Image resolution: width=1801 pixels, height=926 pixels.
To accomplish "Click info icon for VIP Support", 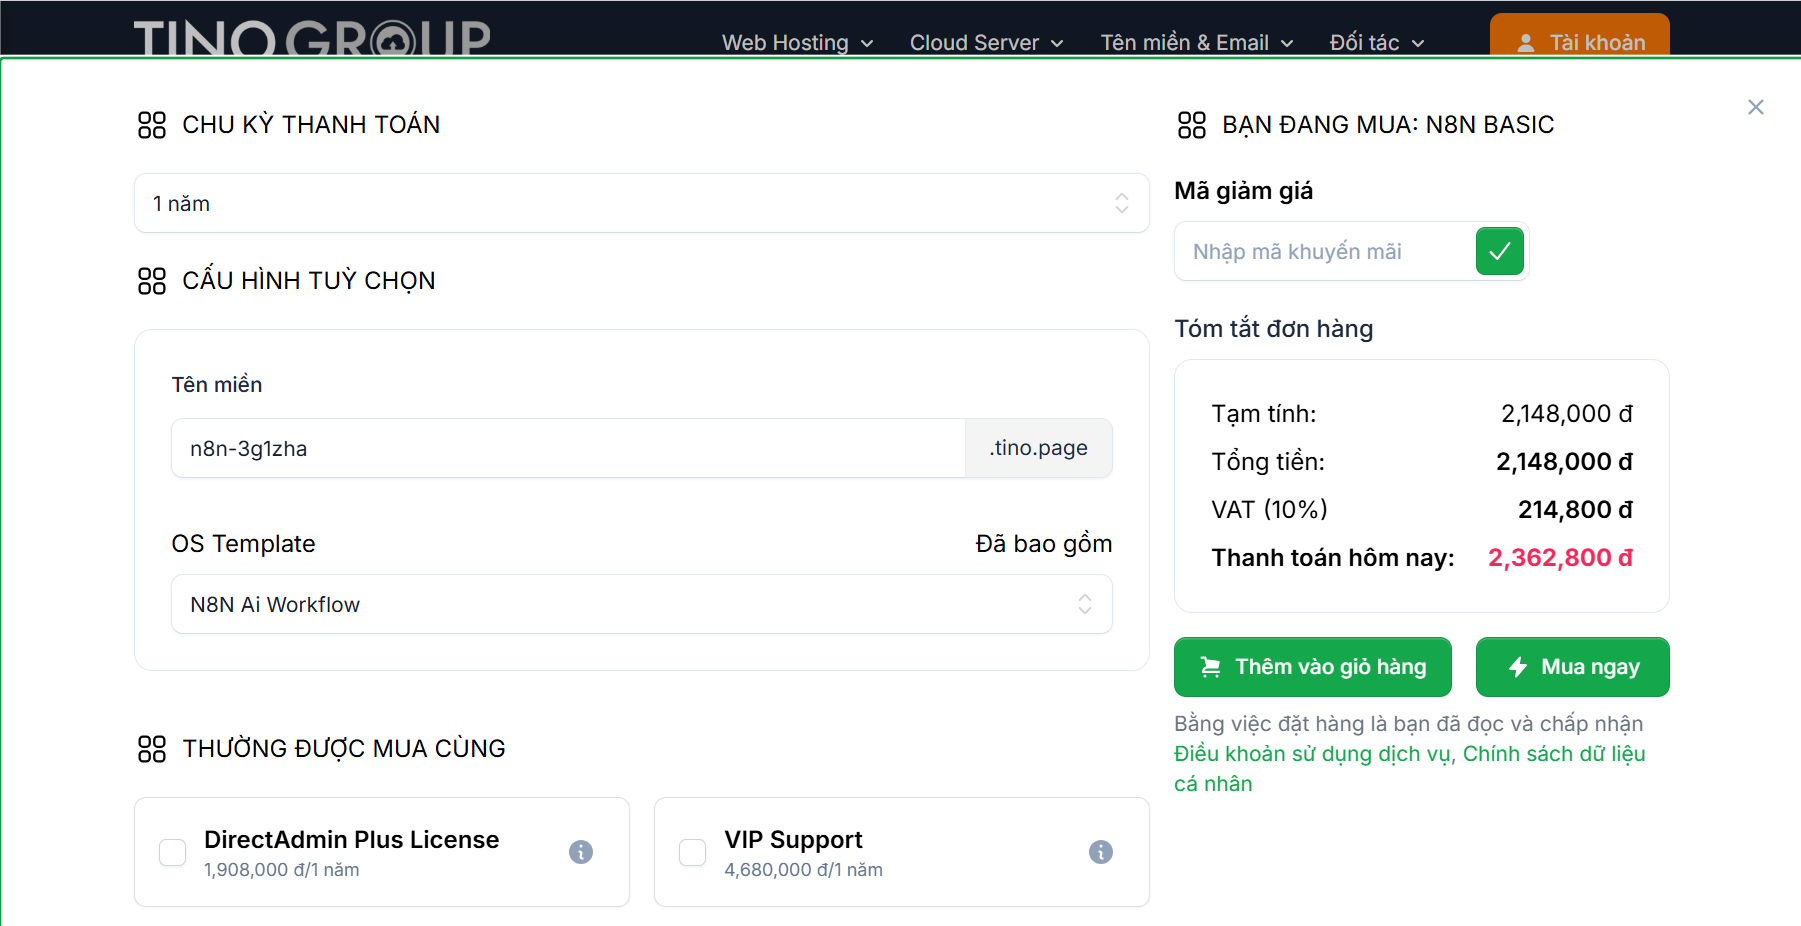I will point(1101,852).
